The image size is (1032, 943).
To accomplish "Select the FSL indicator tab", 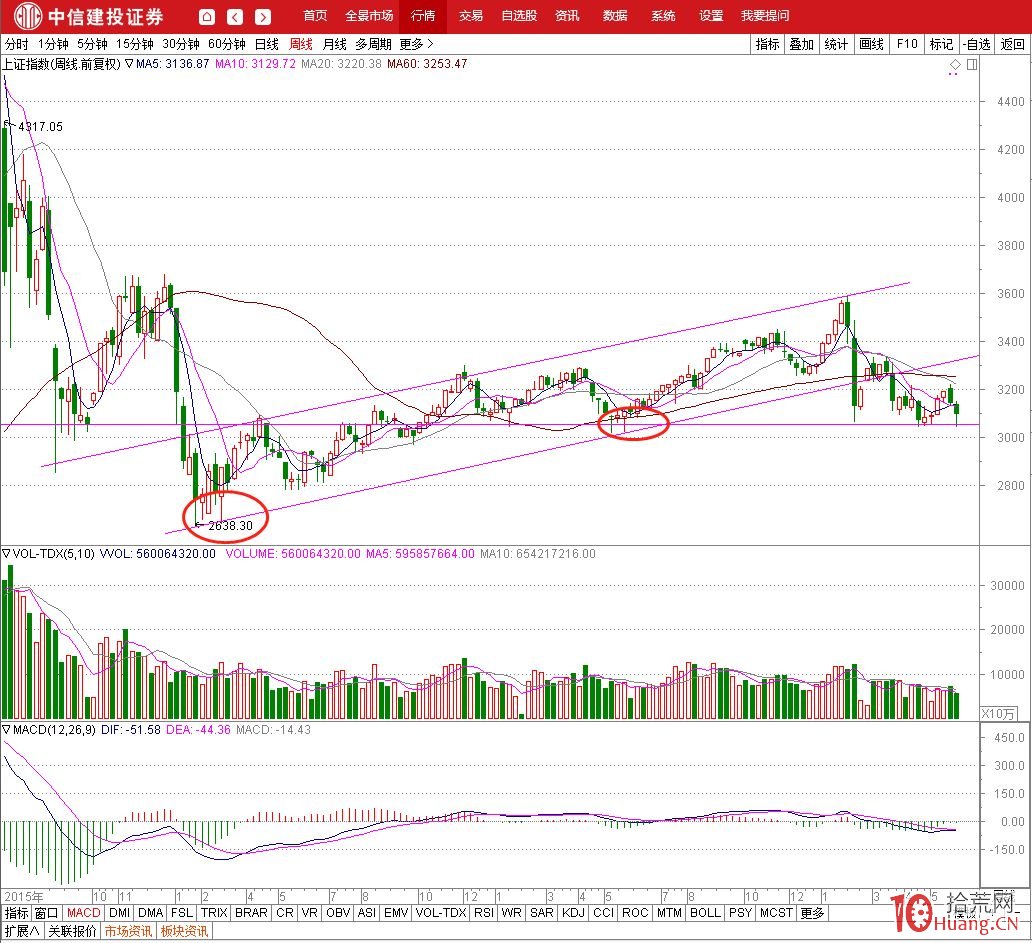I will point(182,913).
